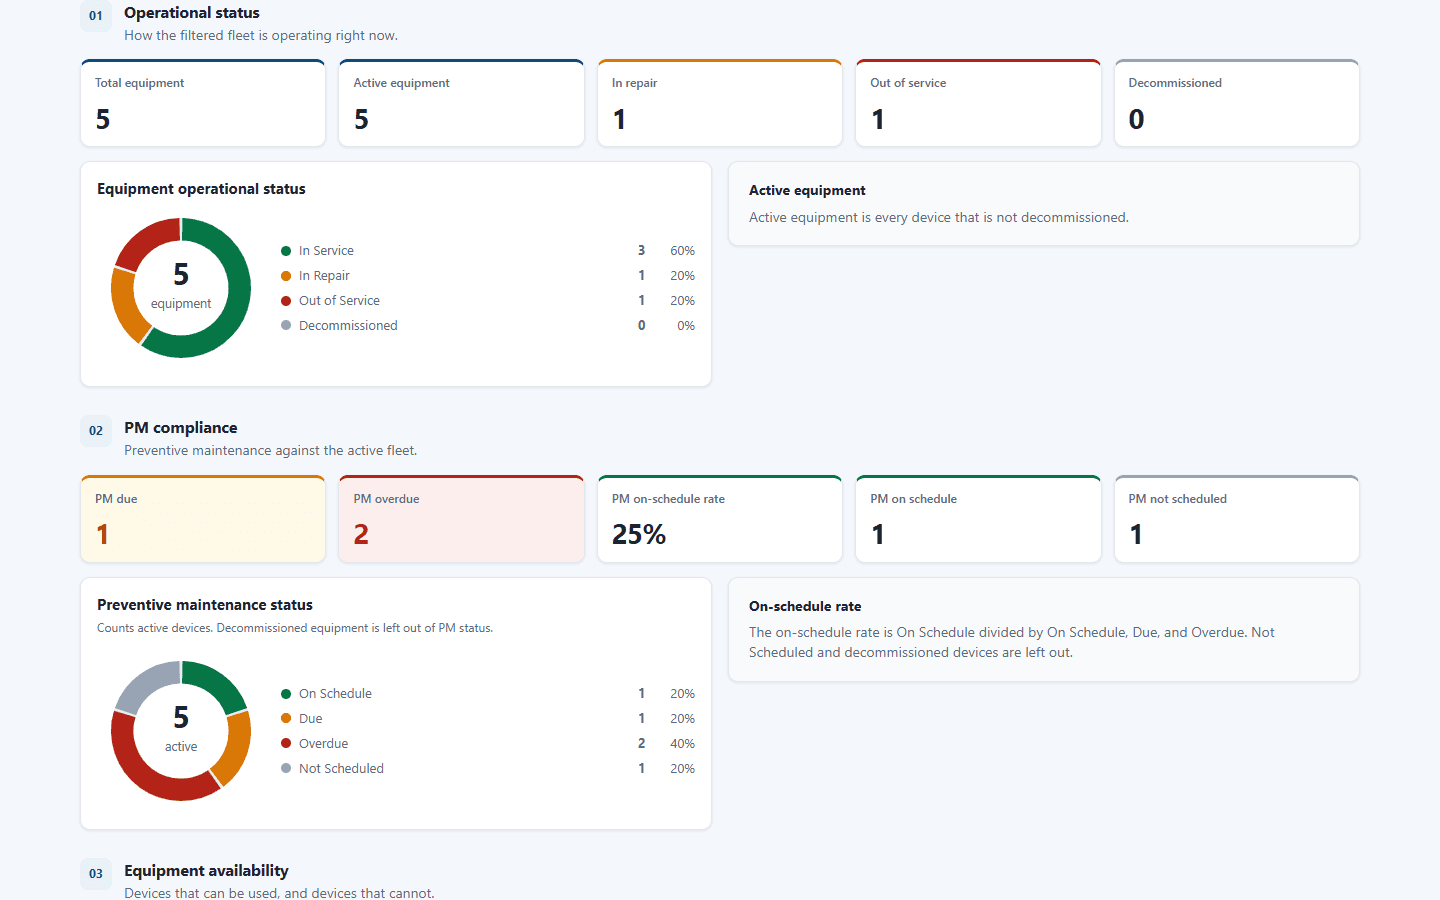Open the PM on schedule card

978,519
